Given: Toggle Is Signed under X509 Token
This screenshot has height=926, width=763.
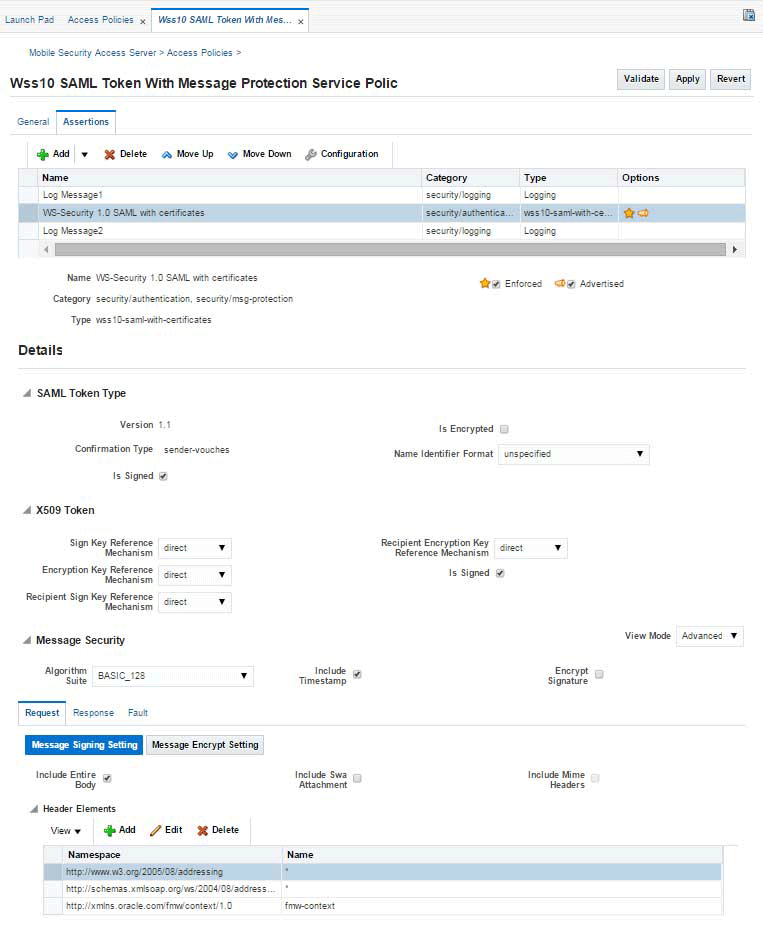Looking at the screenshot, I should (x=500, y=573).
